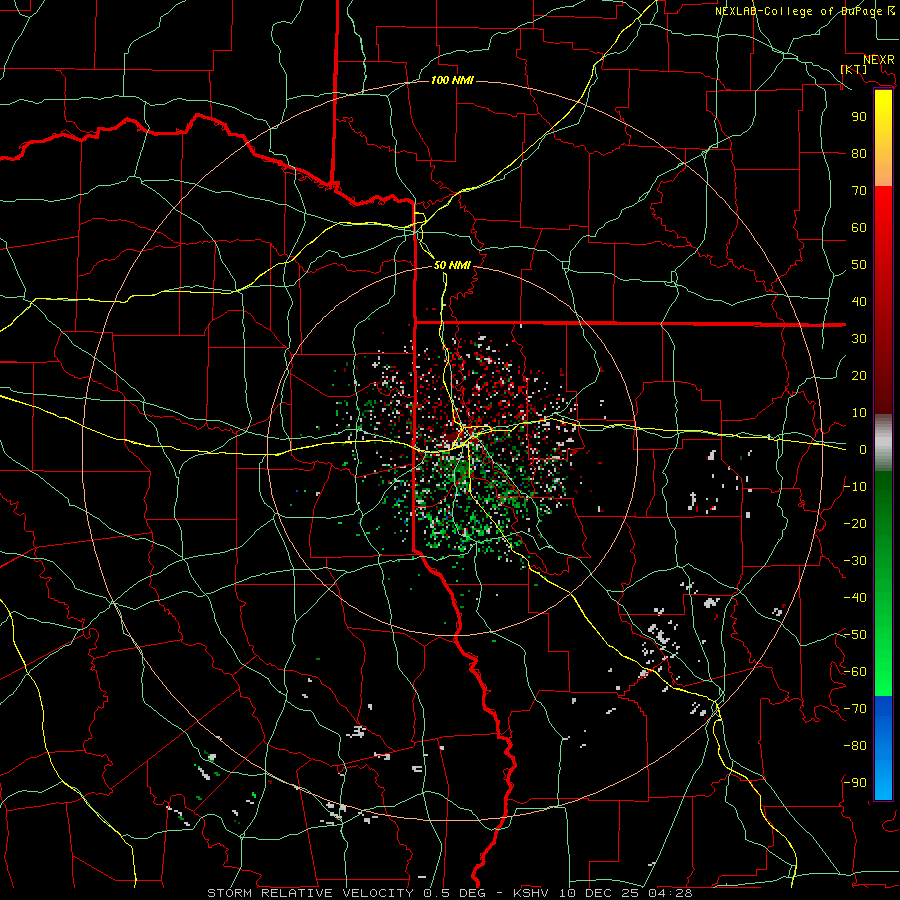Click the -20 value on velocity scale
The height and width of the screenshot is (900, 900).
pyautogui.click(x=855, y=523)
